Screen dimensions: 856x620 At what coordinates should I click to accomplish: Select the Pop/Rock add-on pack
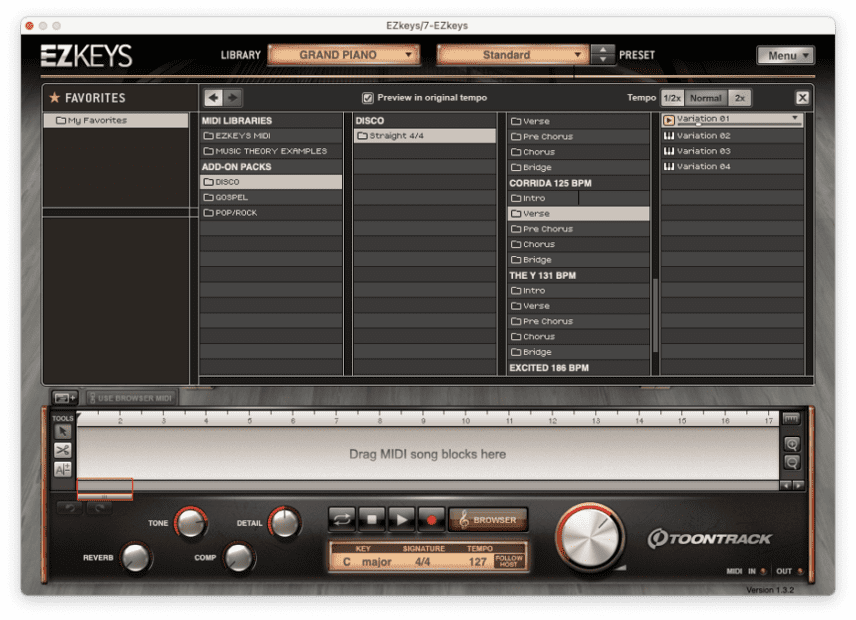point(271,212)
